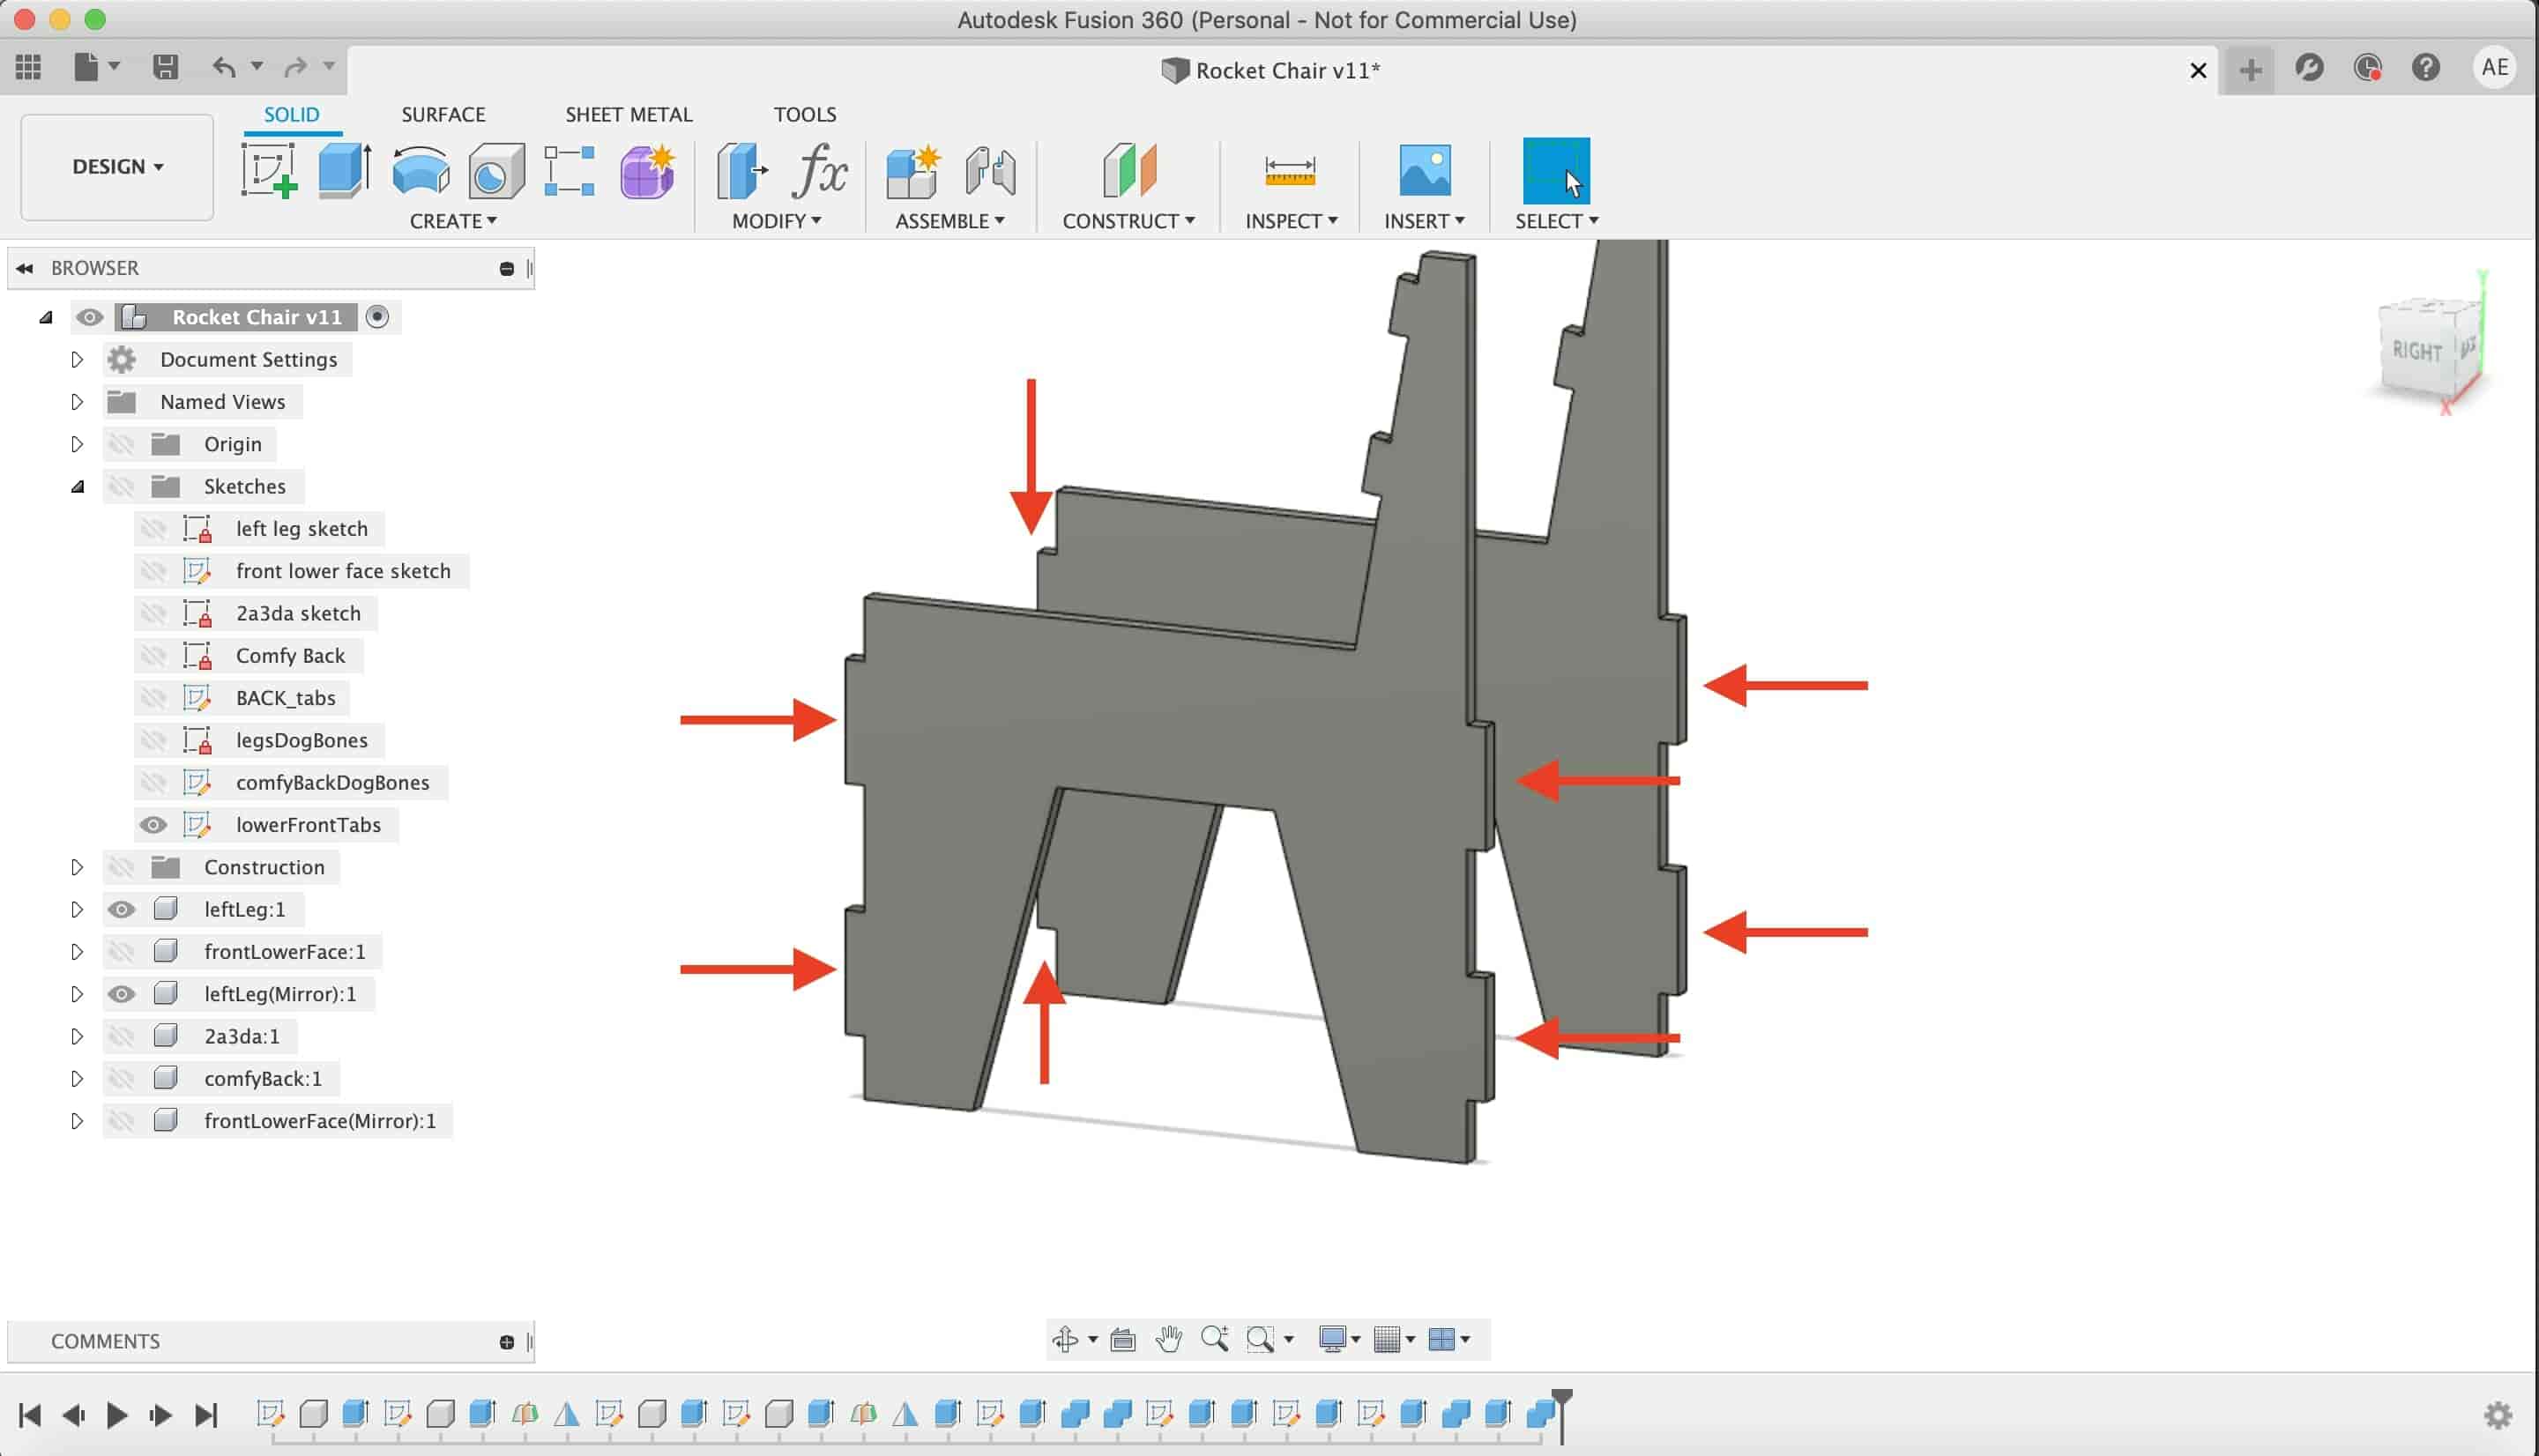Click the Look At tool
The image size is (2539, 1456).
(x=1123, y=1339)
